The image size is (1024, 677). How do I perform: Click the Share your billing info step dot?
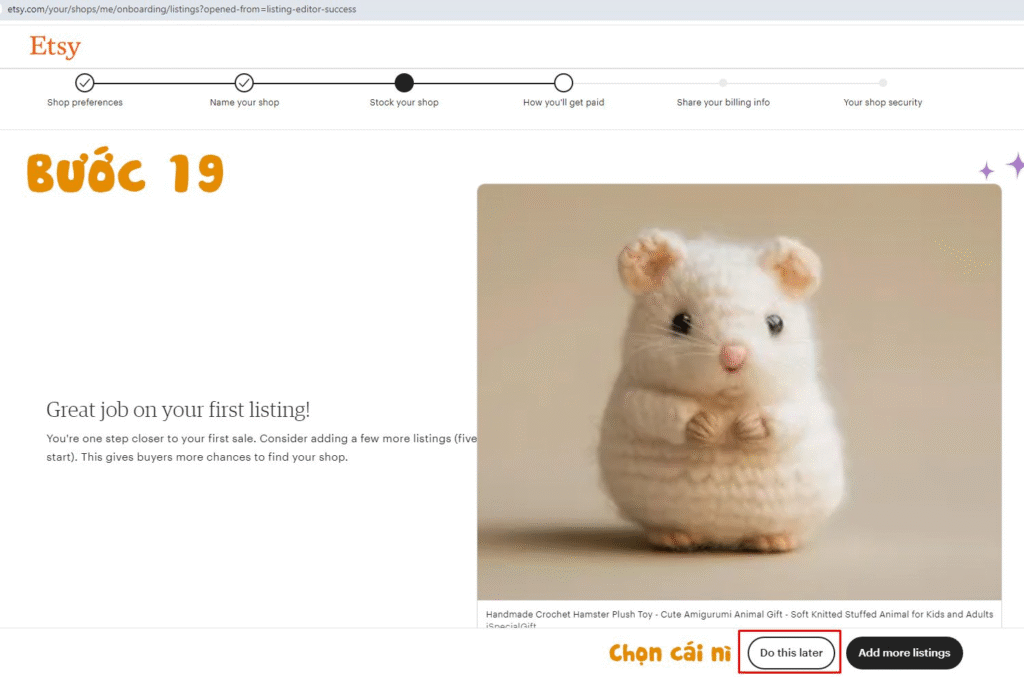click(723, 83)
